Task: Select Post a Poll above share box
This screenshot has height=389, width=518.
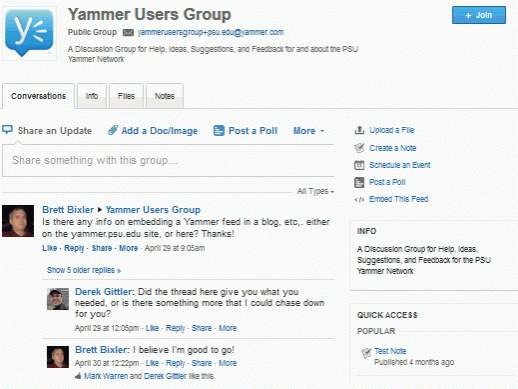Action: (x=253, y=131)
